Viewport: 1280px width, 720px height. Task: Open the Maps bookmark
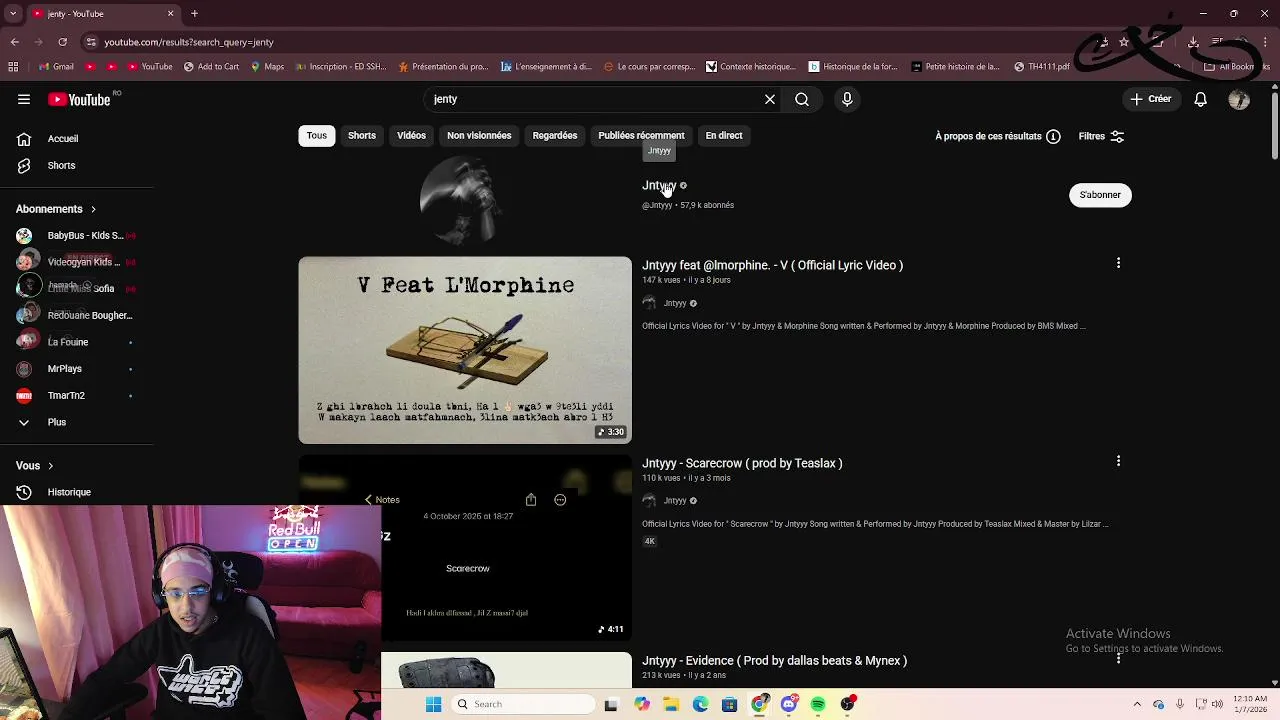[x=267, y=67]
